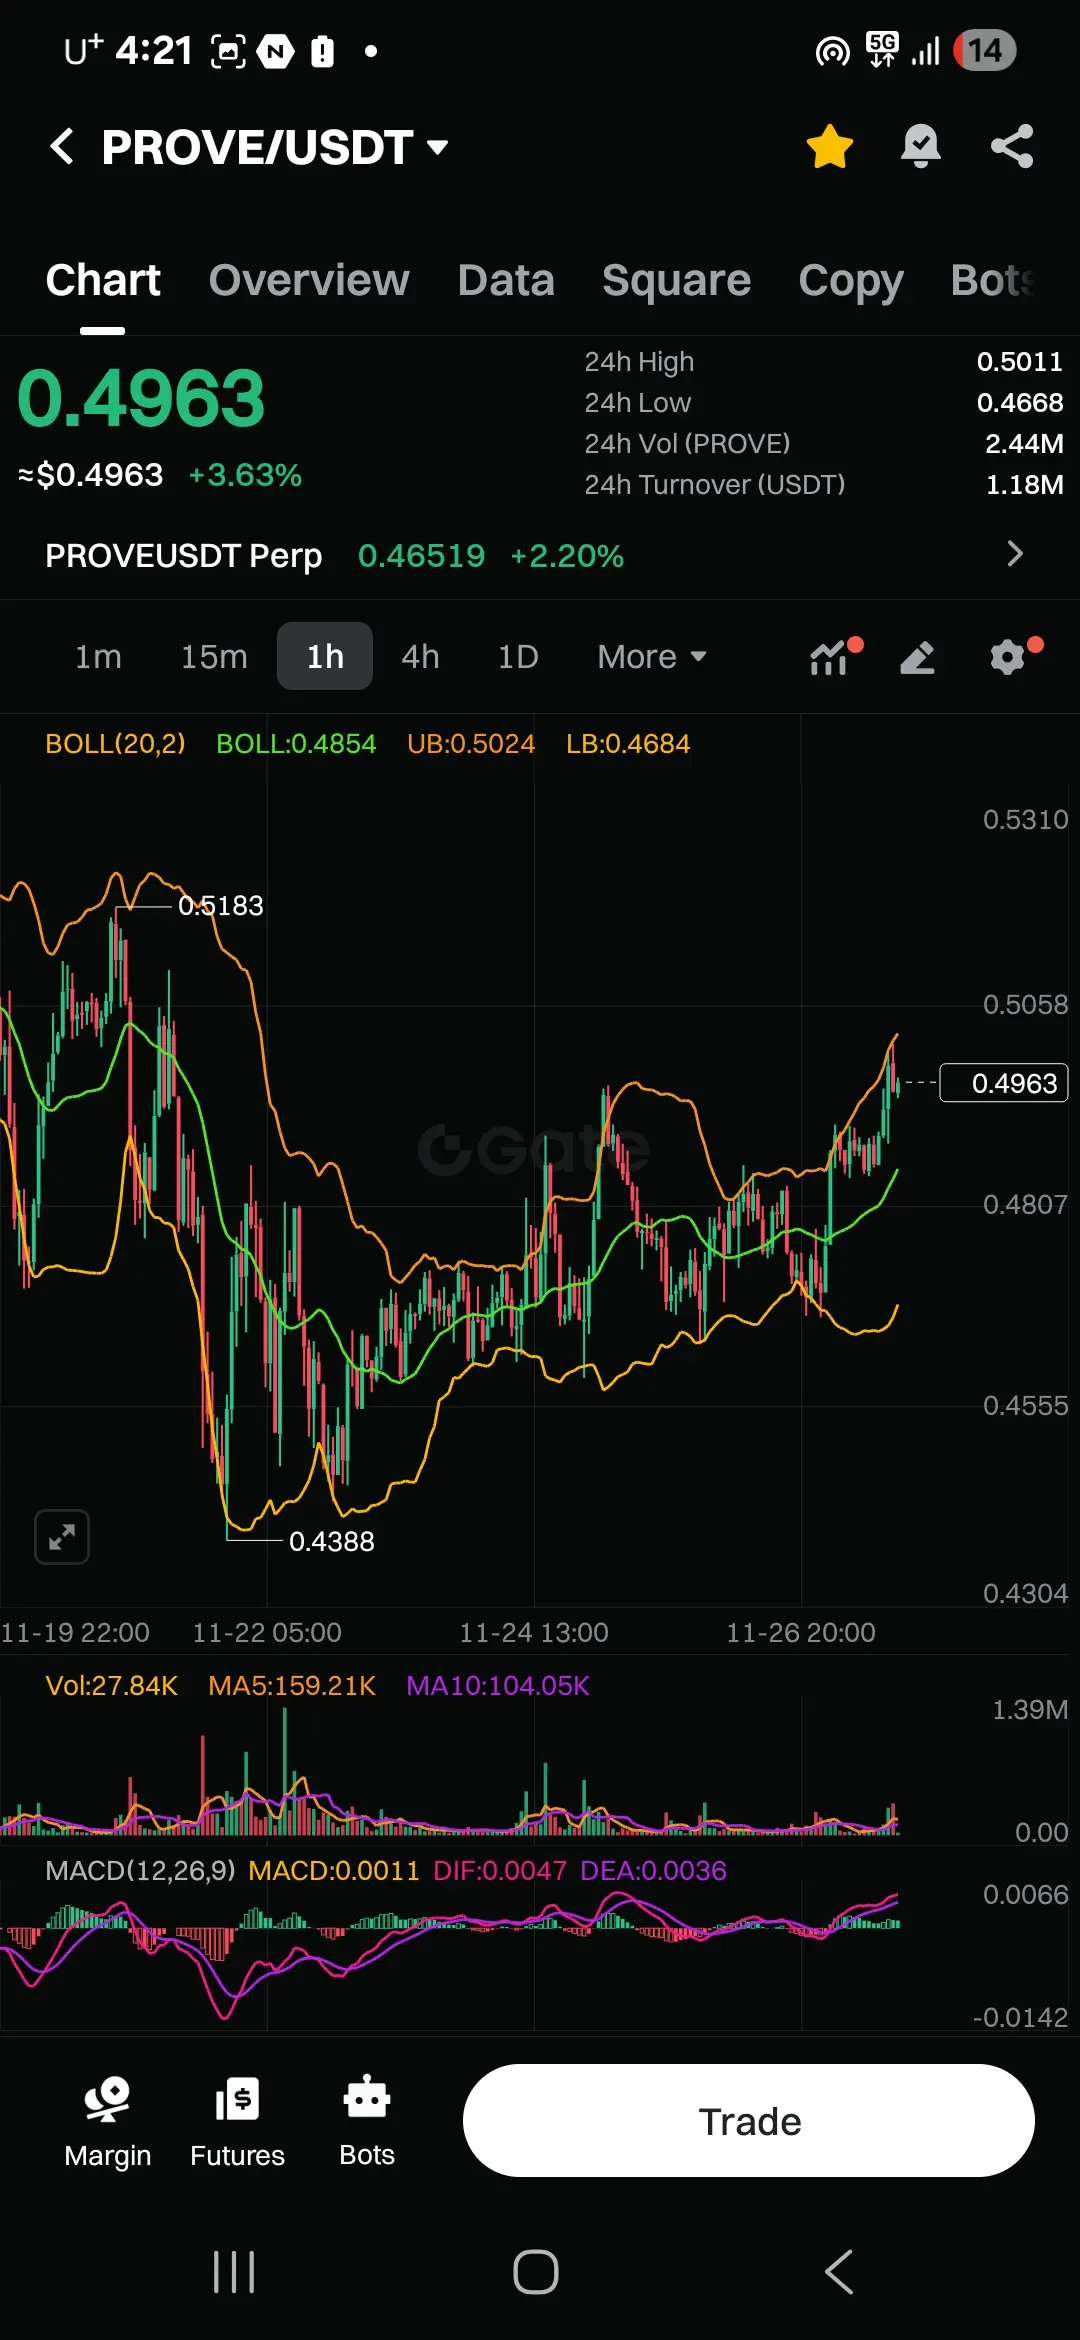
Task: Tap the LB:0.4684 lower band value
Action: tap(628, 744)
